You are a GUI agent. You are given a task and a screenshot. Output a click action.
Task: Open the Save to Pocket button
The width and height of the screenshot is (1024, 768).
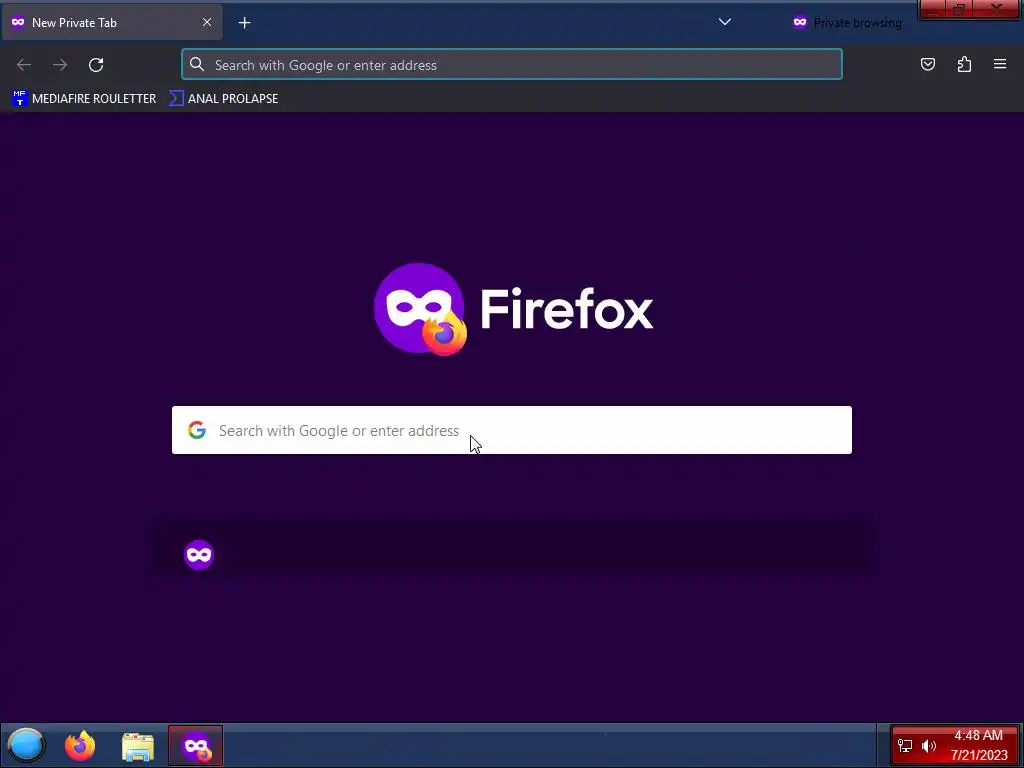tap(927, 64)
